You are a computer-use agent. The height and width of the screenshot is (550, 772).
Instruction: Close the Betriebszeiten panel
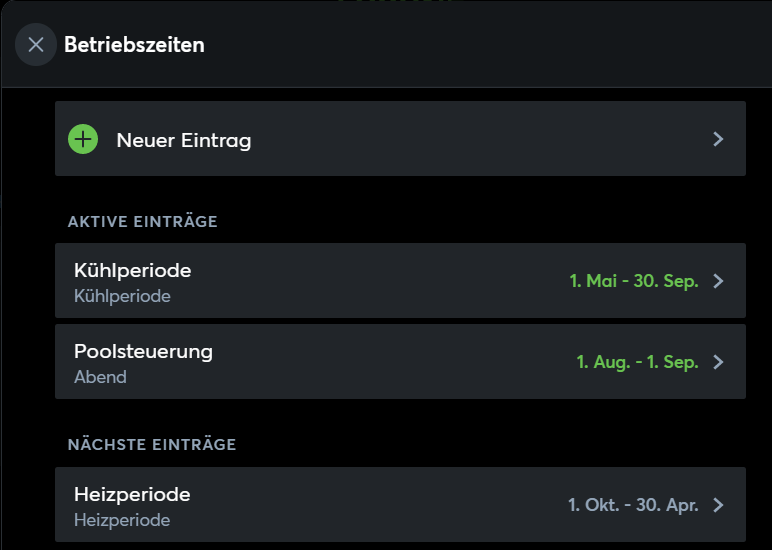click(36, 45)
